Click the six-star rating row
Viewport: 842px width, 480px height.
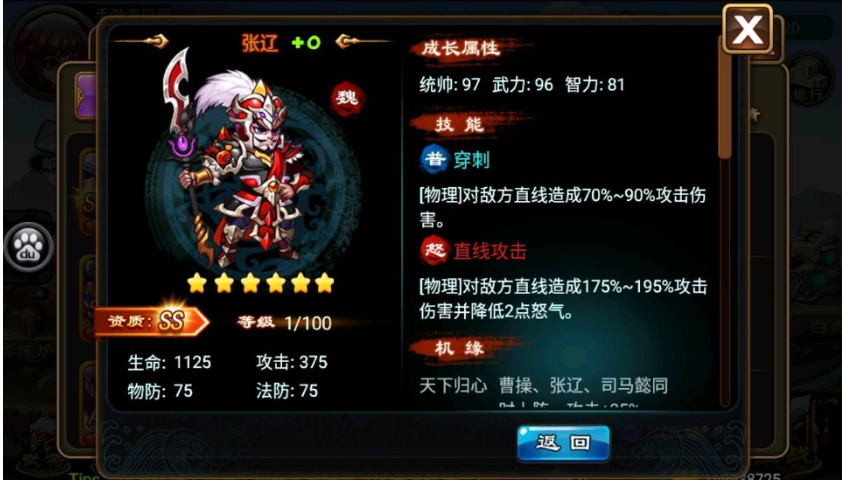pyautogui.click(x=260, y=282)
